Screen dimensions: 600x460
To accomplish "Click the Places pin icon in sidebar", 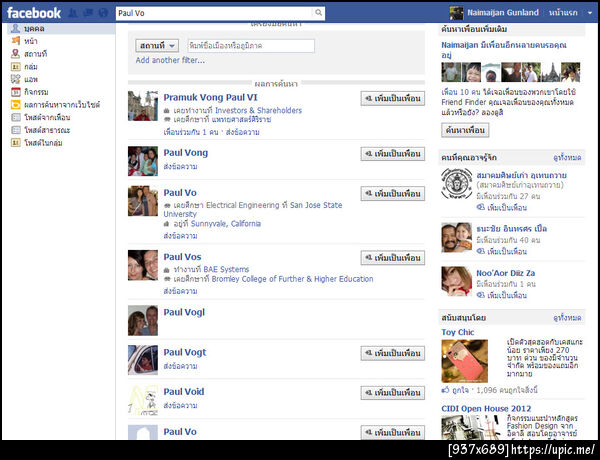I will point(16,53).
